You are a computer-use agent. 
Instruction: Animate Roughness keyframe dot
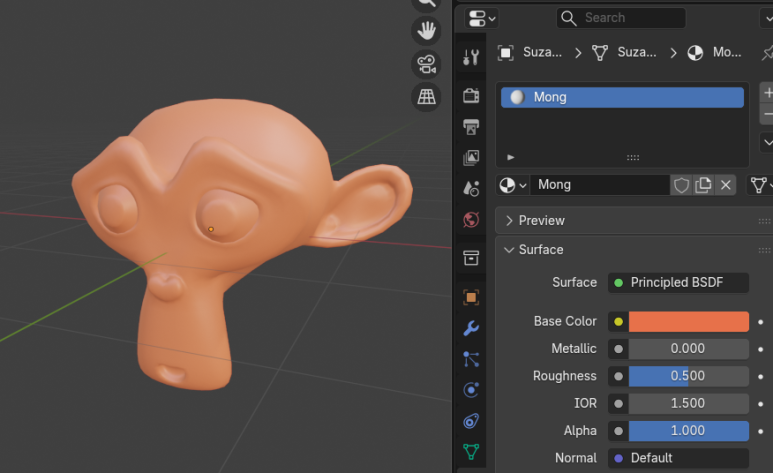coord(761,377)
